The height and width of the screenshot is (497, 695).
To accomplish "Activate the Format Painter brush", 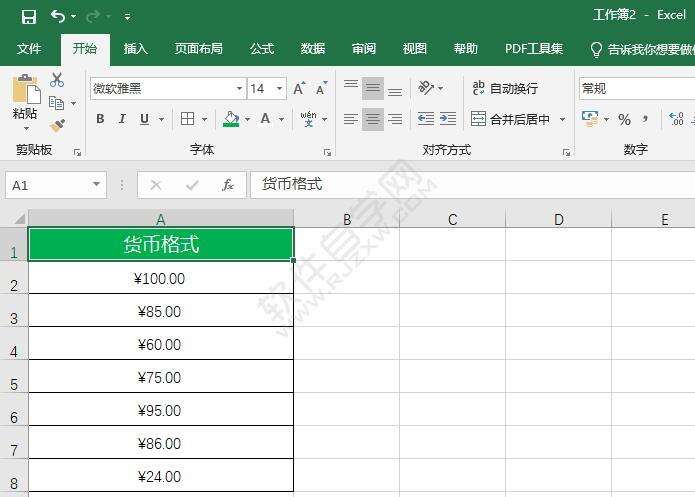I will 57,126.
